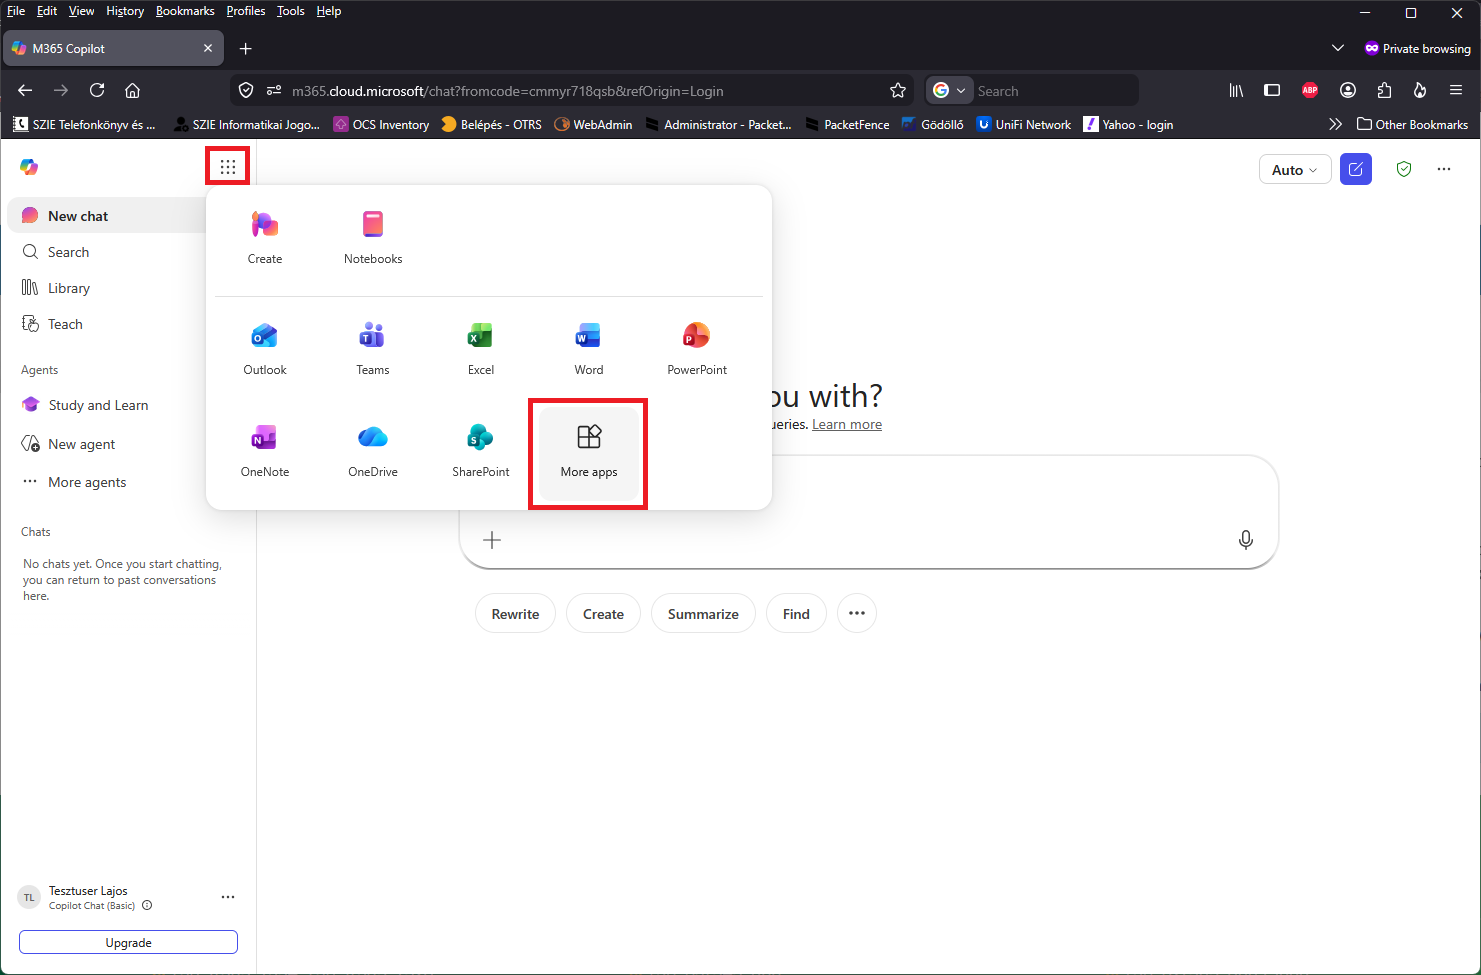1481x975 pixels.
Task: Open Firefox application hamburger menu
Action: pos(1456,90)
